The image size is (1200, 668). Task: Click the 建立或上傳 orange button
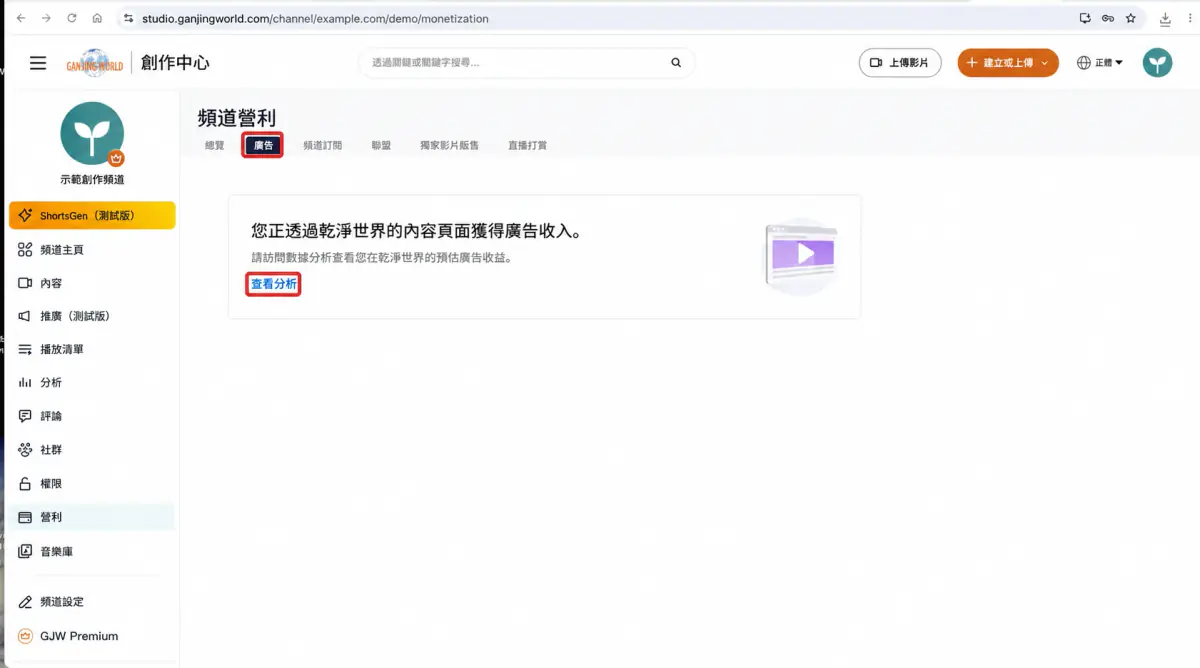(x=1008, y=63)
